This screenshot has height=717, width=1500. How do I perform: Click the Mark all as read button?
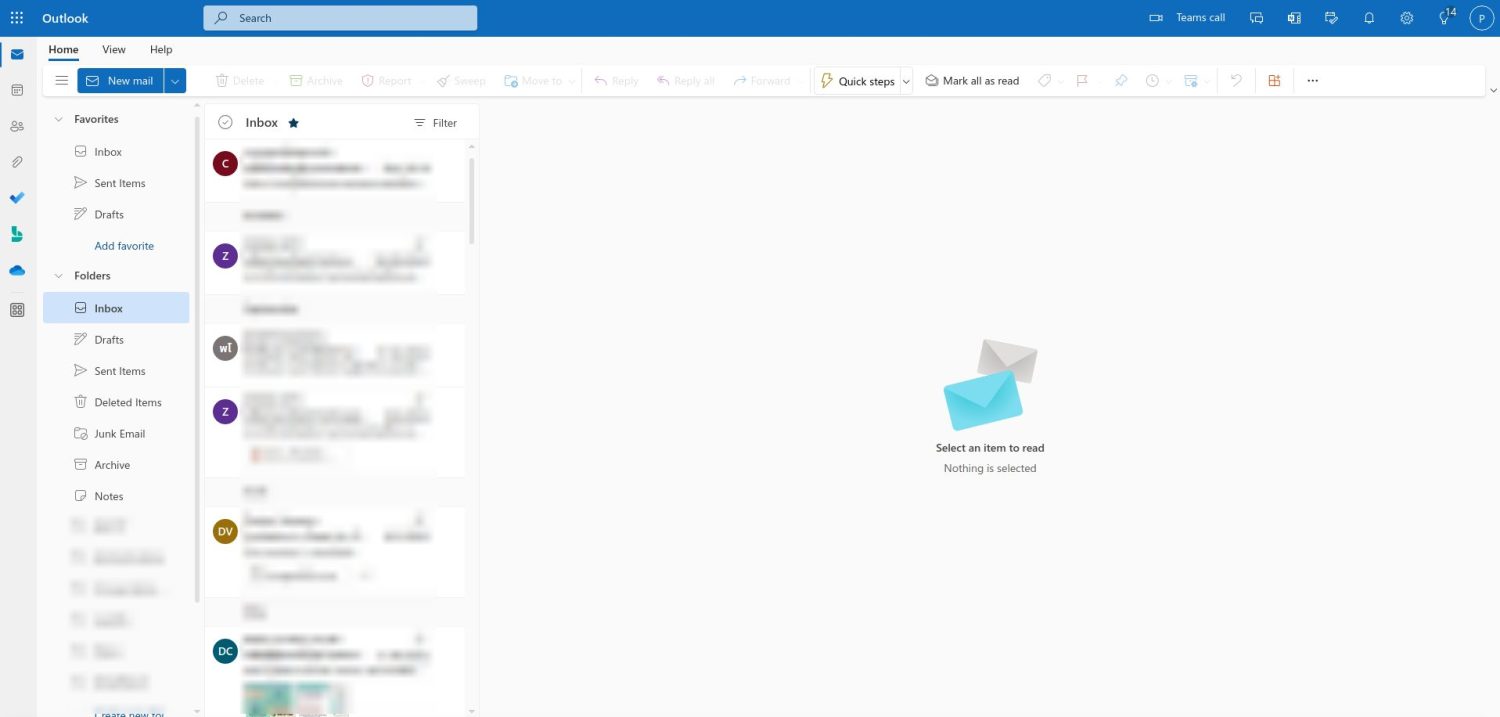tap(971, 81)
